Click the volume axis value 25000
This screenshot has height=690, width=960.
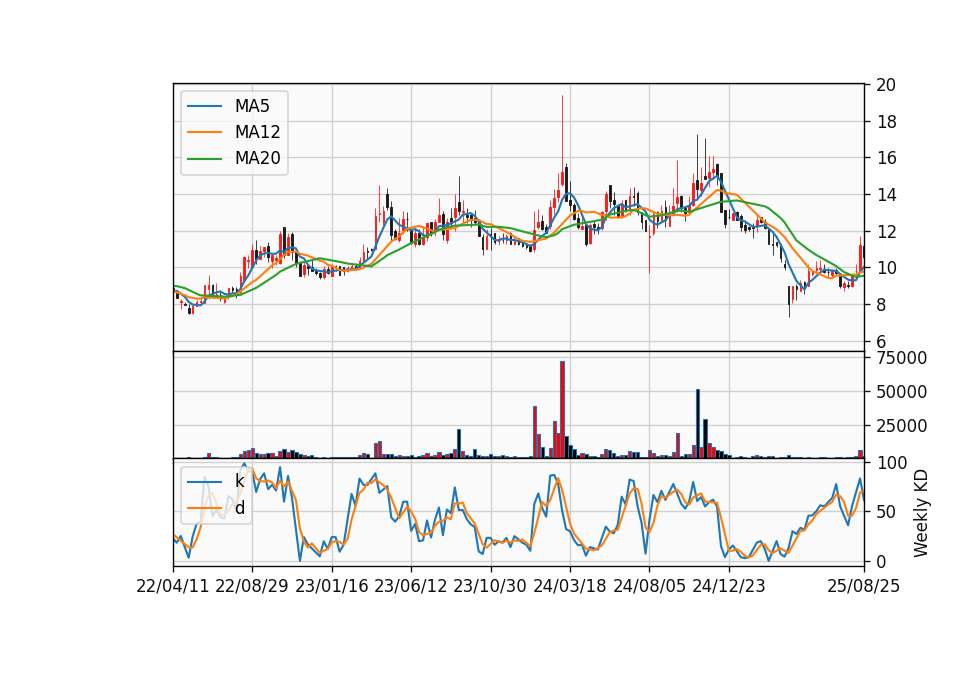click(x=901, y=426)
